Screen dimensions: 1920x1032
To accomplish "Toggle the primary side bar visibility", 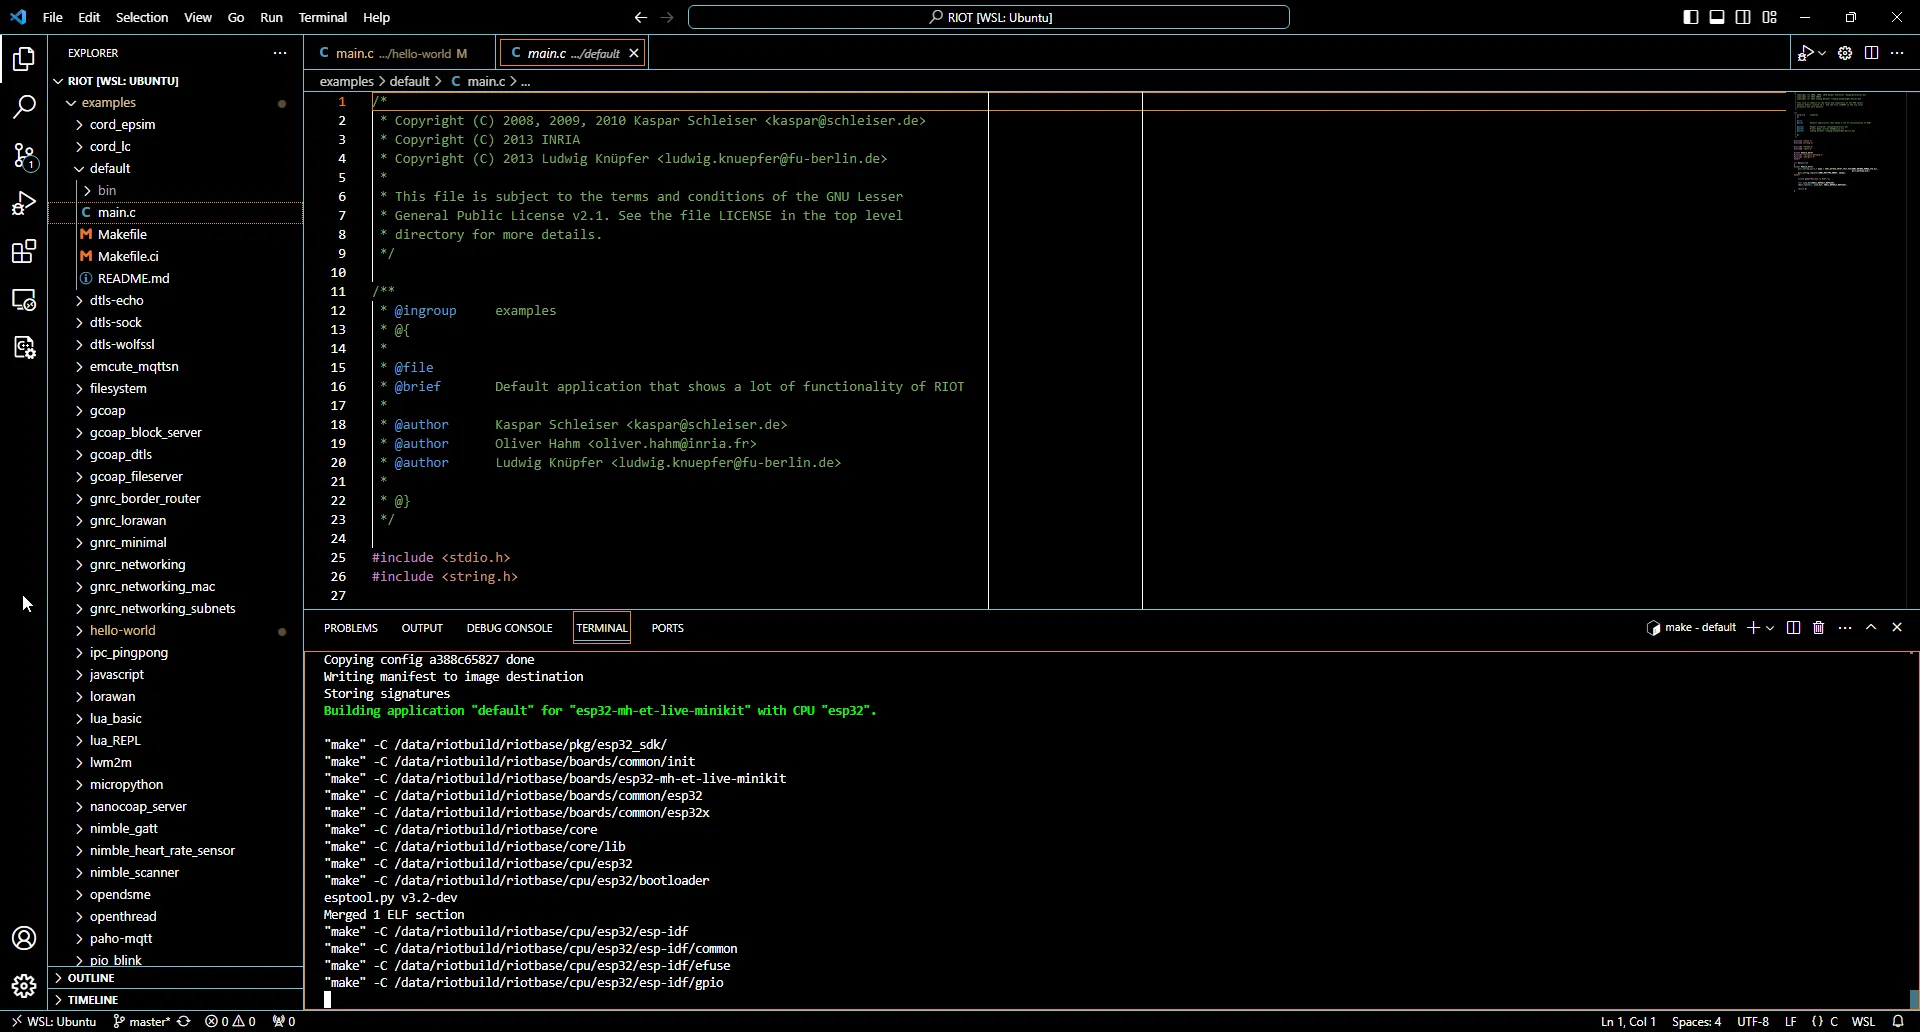I will (1691, 17).
